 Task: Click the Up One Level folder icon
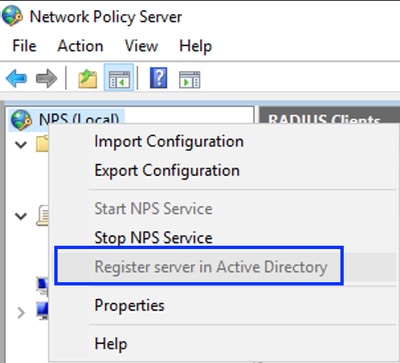click(x=88, y=79)
